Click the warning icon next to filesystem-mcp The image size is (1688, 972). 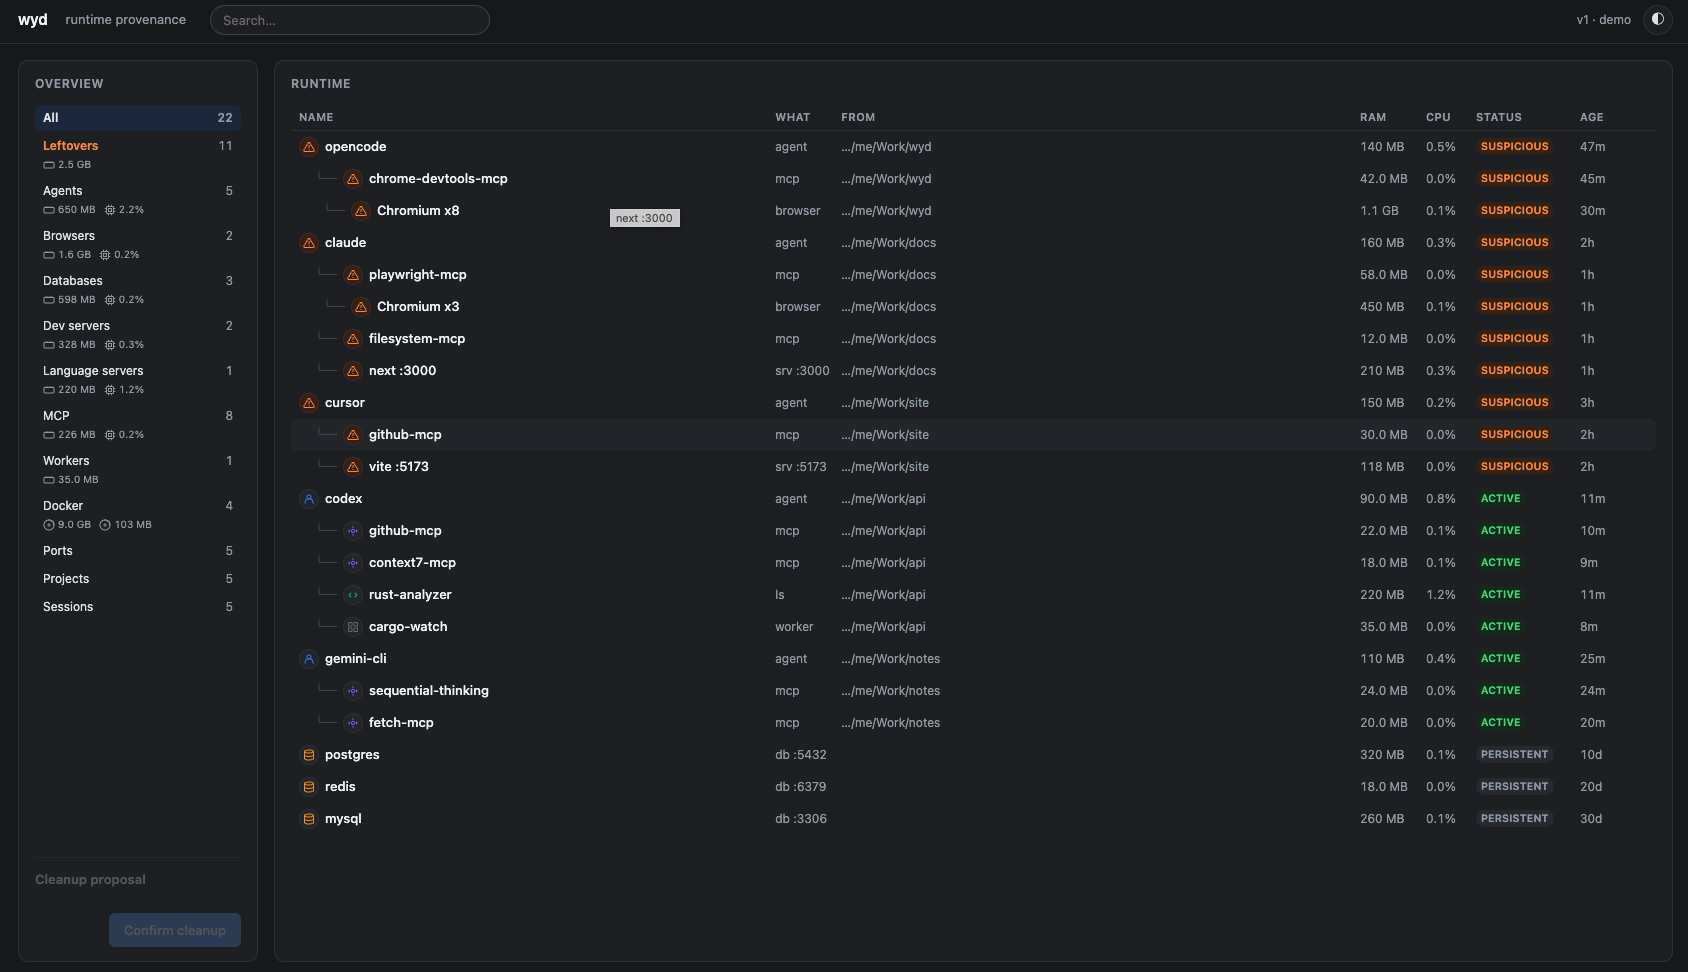click(353, 339)
